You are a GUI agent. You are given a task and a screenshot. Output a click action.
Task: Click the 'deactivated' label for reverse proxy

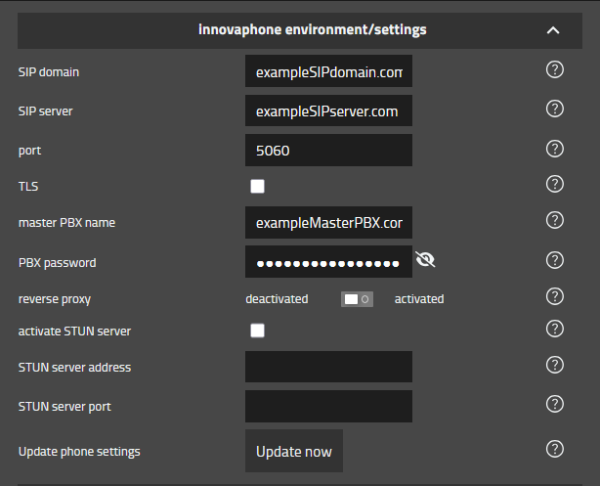pos(277,299)
